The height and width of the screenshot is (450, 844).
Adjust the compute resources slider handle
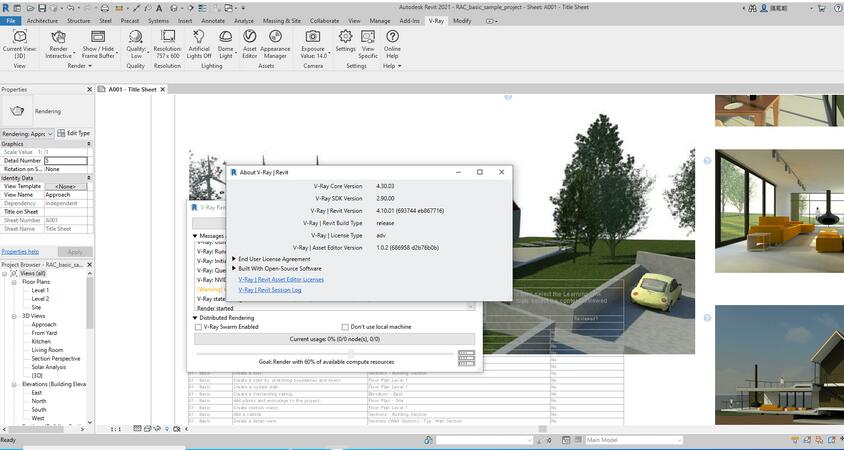click(351, 353)
